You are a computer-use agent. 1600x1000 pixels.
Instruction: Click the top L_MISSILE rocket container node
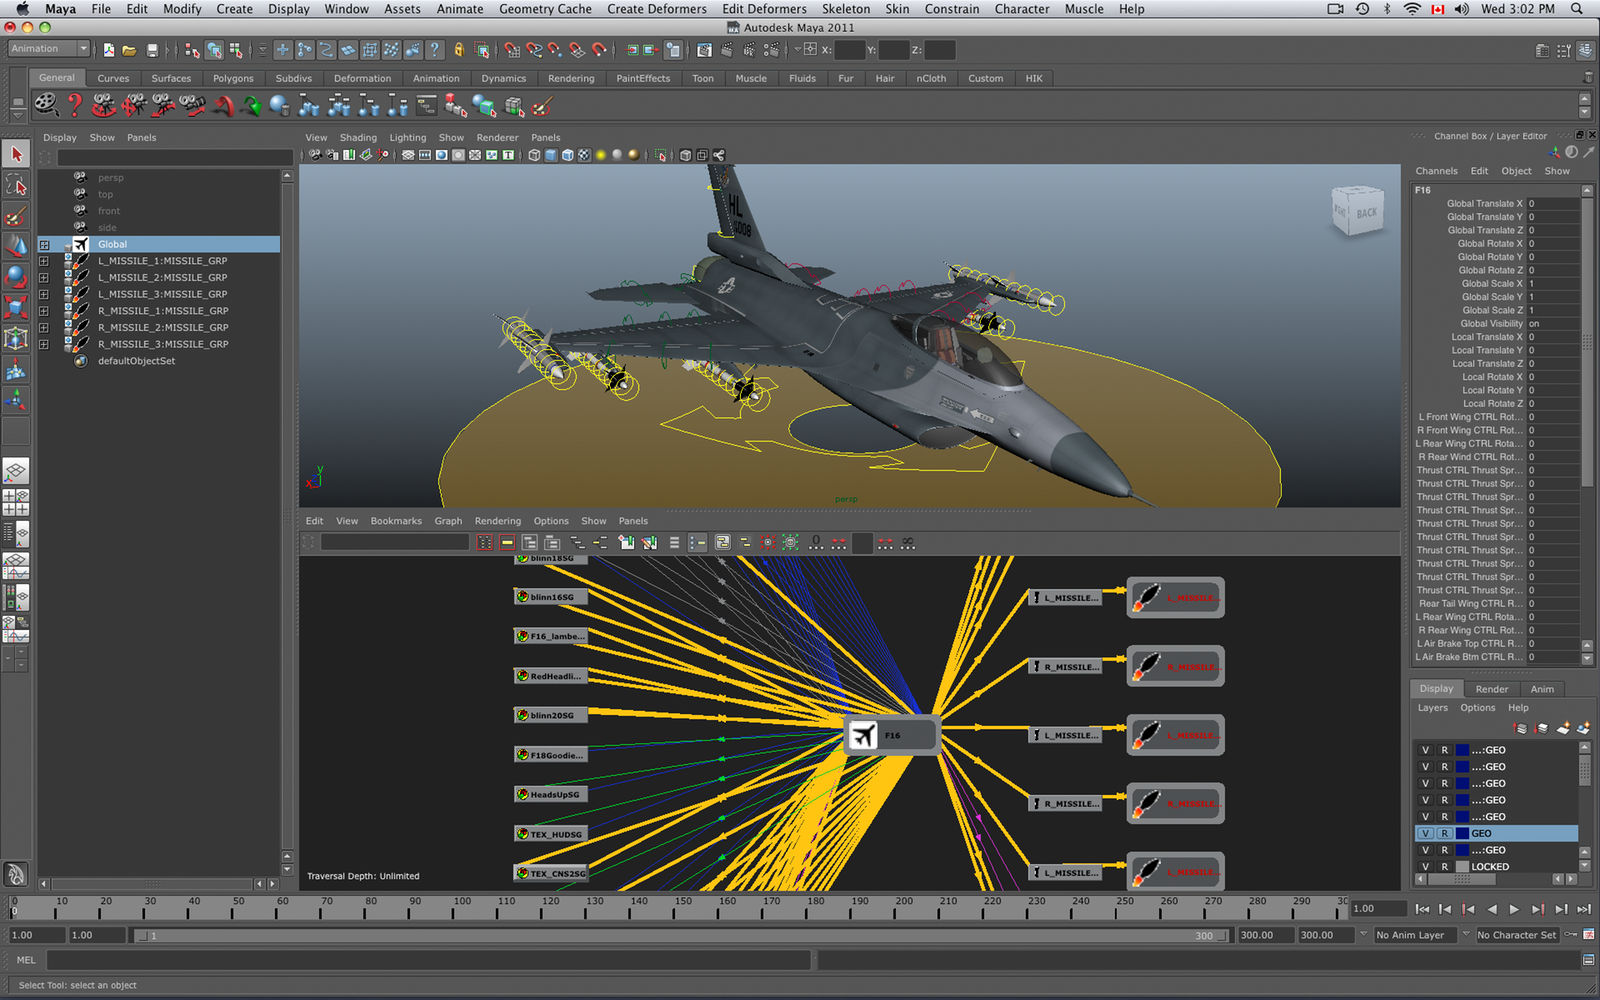1176,598
